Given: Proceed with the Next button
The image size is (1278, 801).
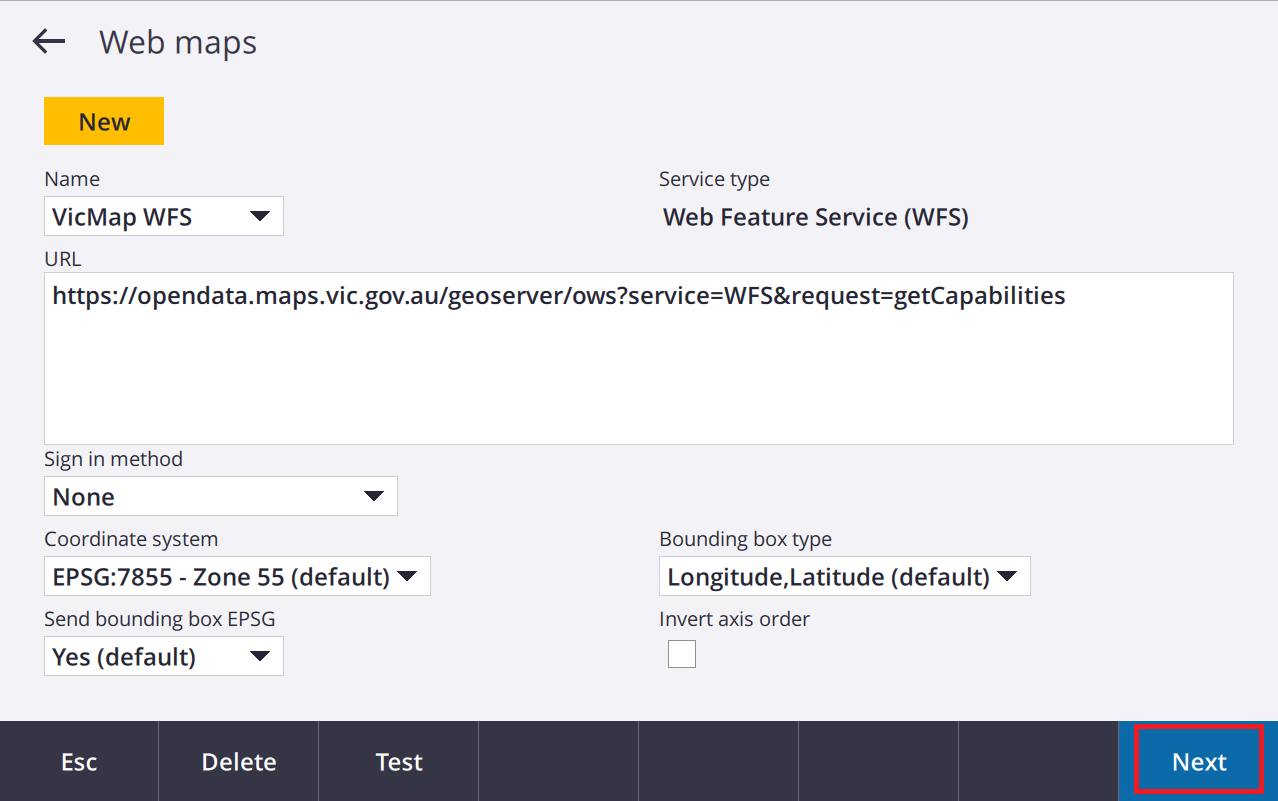Looking at the screenshot, I should [x=1198, y=762].
